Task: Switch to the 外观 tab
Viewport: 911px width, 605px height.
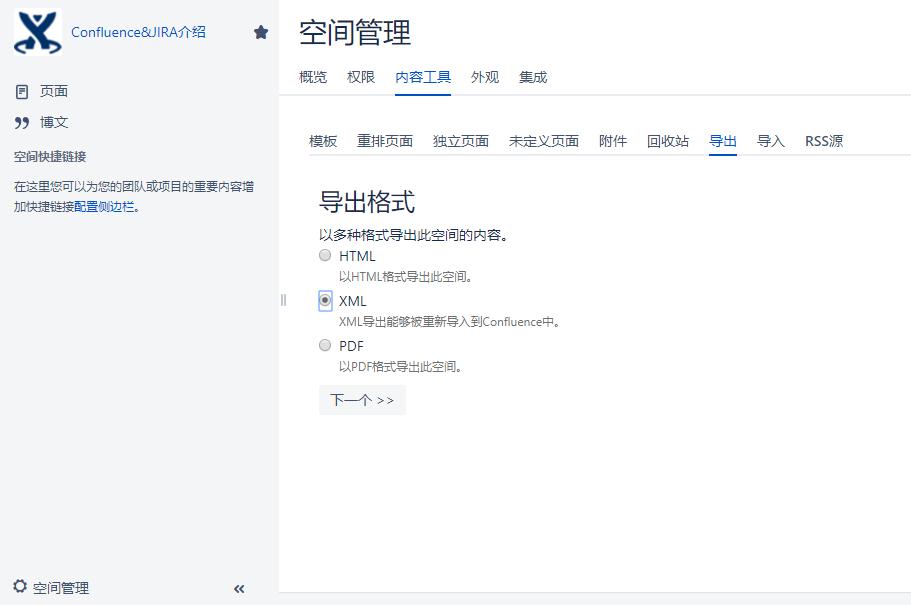Action: coord(485,77)
